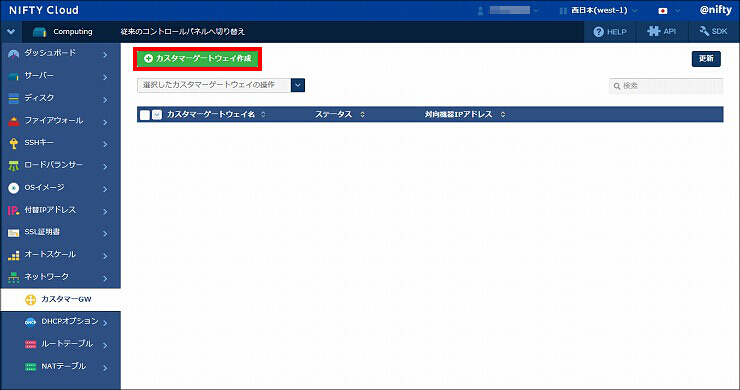Open ディスク menu item

click(x=60, y=98)
